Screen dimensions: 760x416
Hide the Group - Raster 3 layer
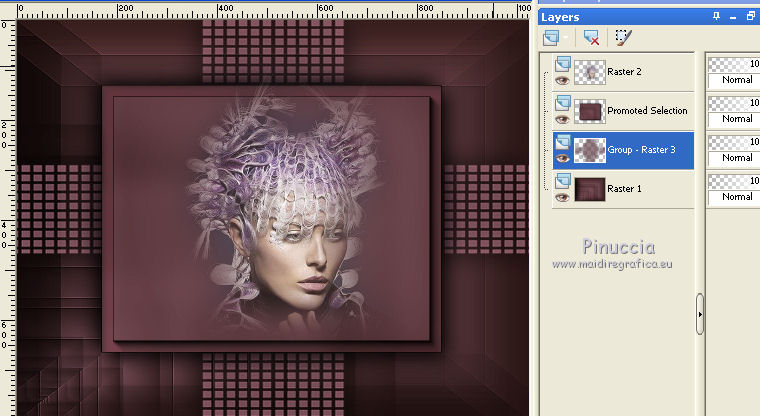[562, 158]
